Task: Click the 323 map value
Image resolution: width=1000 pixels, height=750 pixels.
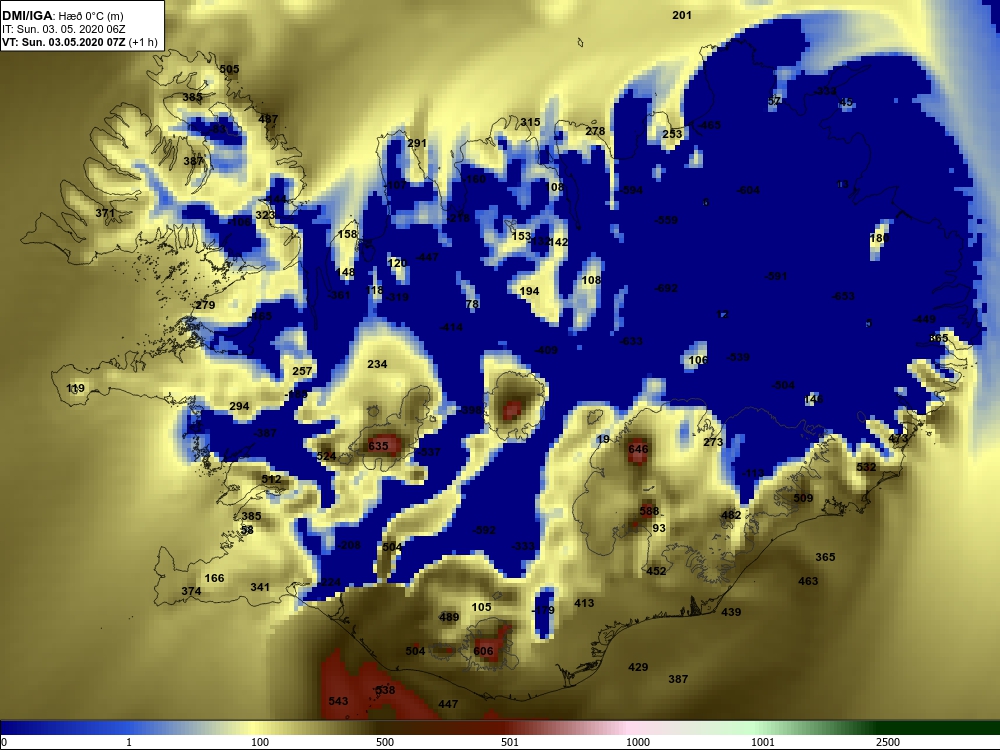Action: click(x=265, y=215)
